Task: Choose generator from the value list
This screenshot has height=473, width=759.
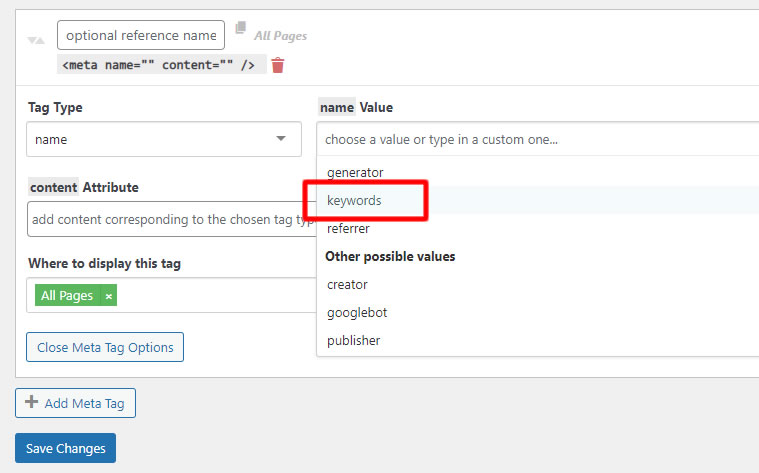Action: (355, 172)
